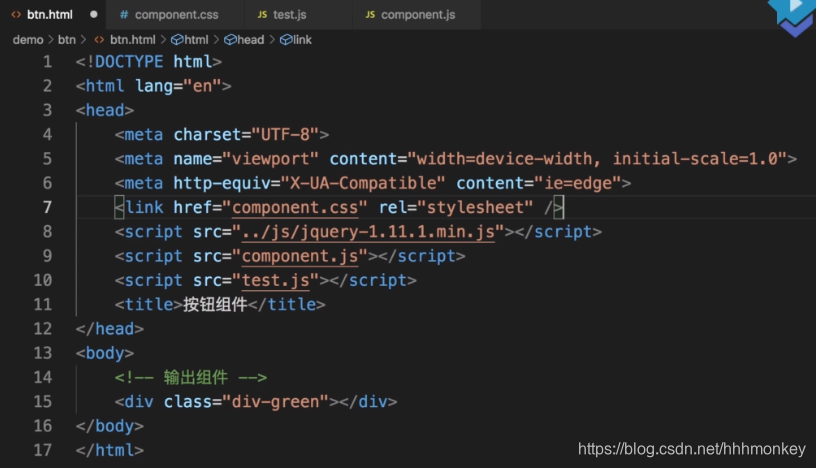Click the html symbol icon in breadcrumb
The height and width of the screenshot is (468, 816).
tap(177, 40)
